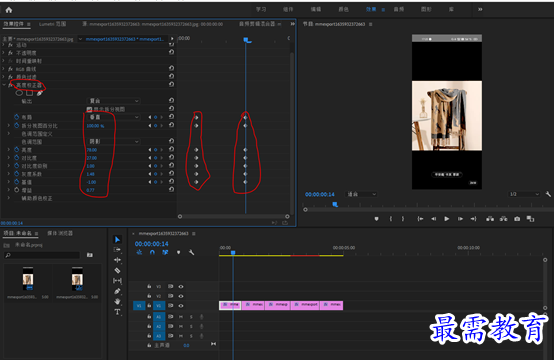Click Mark Out bracket button

403,219
